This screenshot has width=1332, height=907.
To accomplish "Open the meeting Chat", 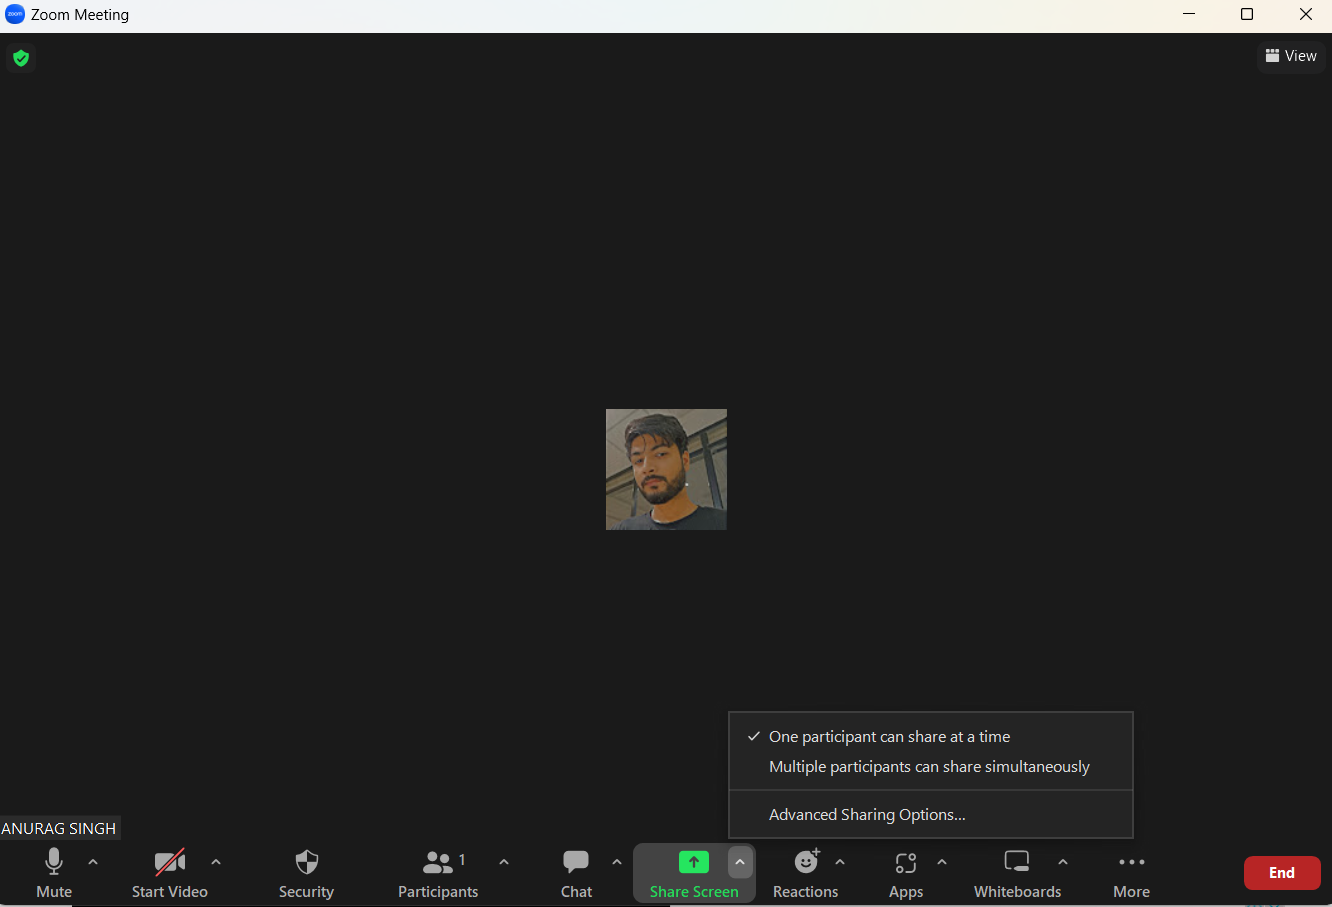I will 576,872.
